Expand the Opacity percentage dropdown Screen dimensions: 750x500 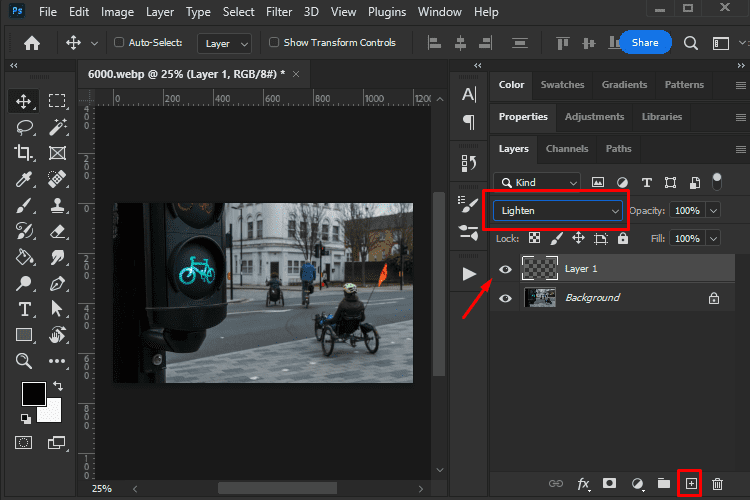(713, 211)
